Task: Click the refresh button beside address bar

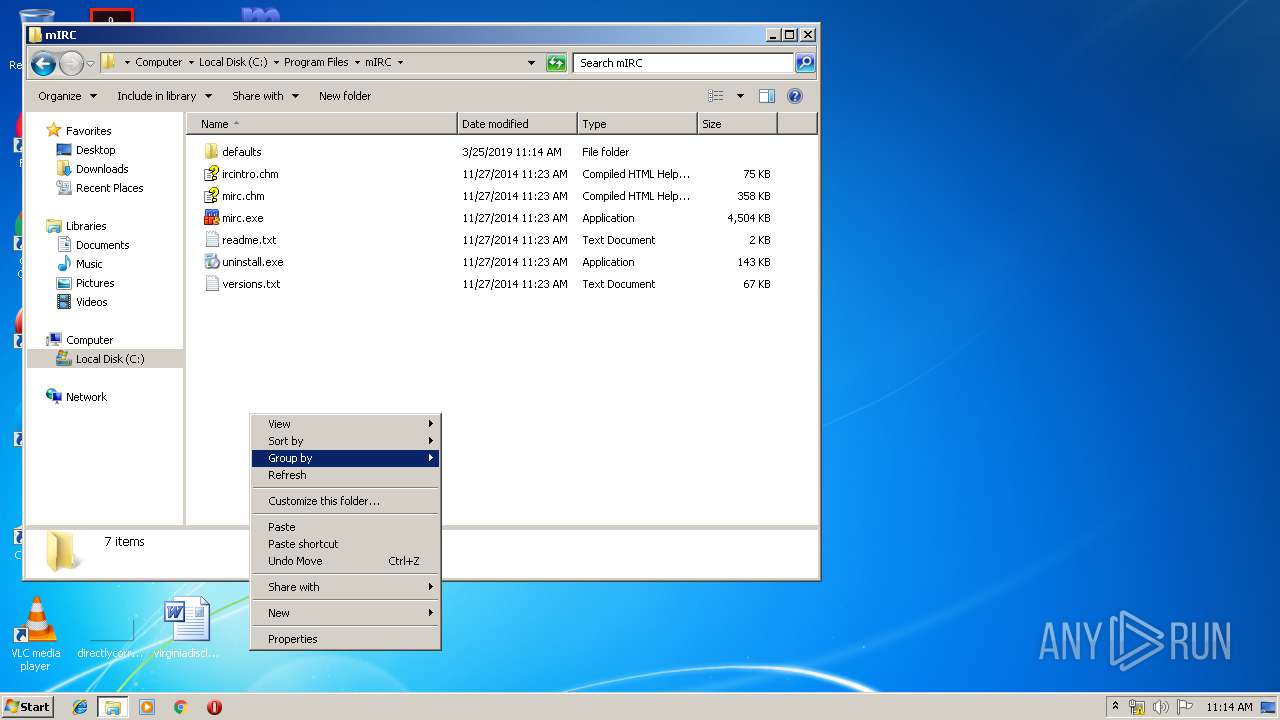Action: pyautogui.click(x=556, y=63)
